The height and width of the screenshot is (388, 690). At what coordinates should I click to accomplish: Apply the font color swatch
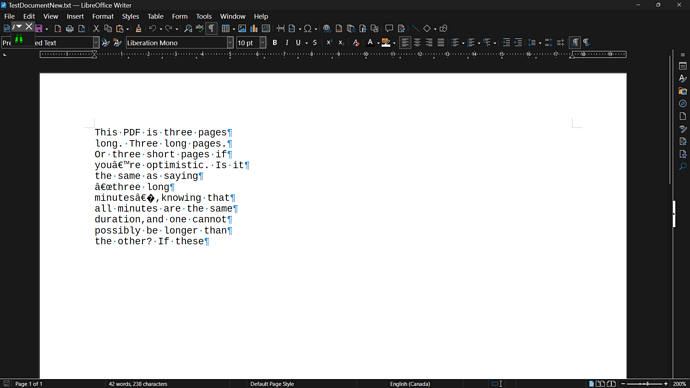(371, 43)
